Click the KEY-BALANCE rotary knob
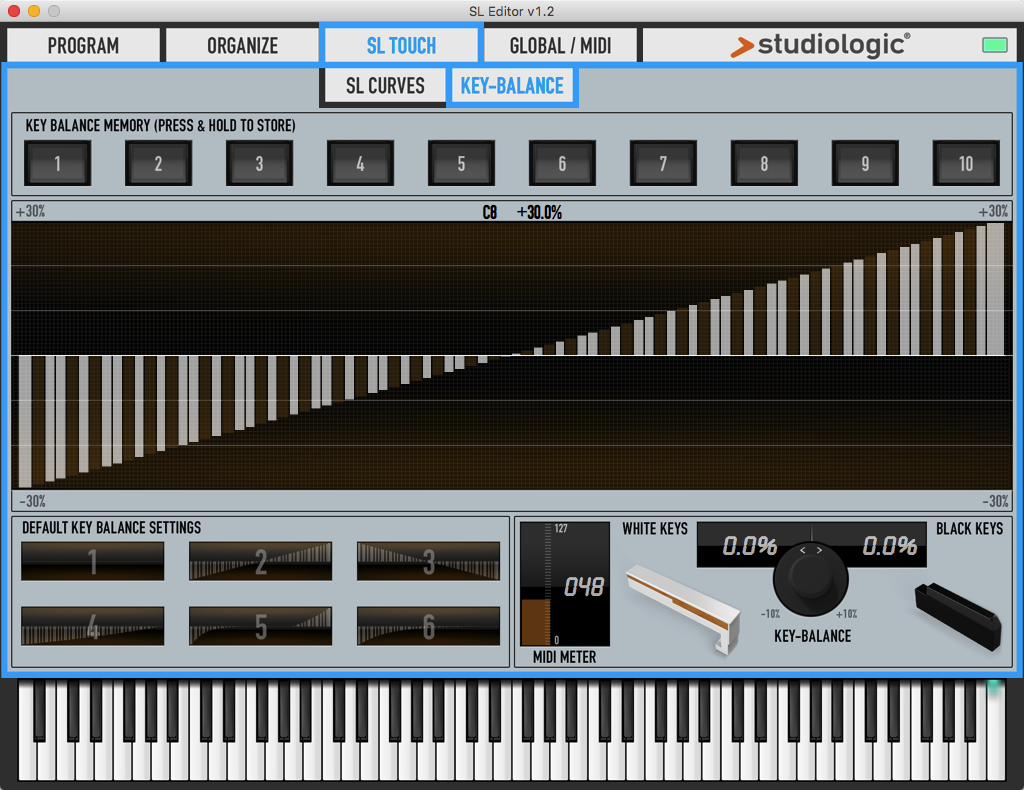This screenshot has width=1024, height=790. click(x=810, y=578)
